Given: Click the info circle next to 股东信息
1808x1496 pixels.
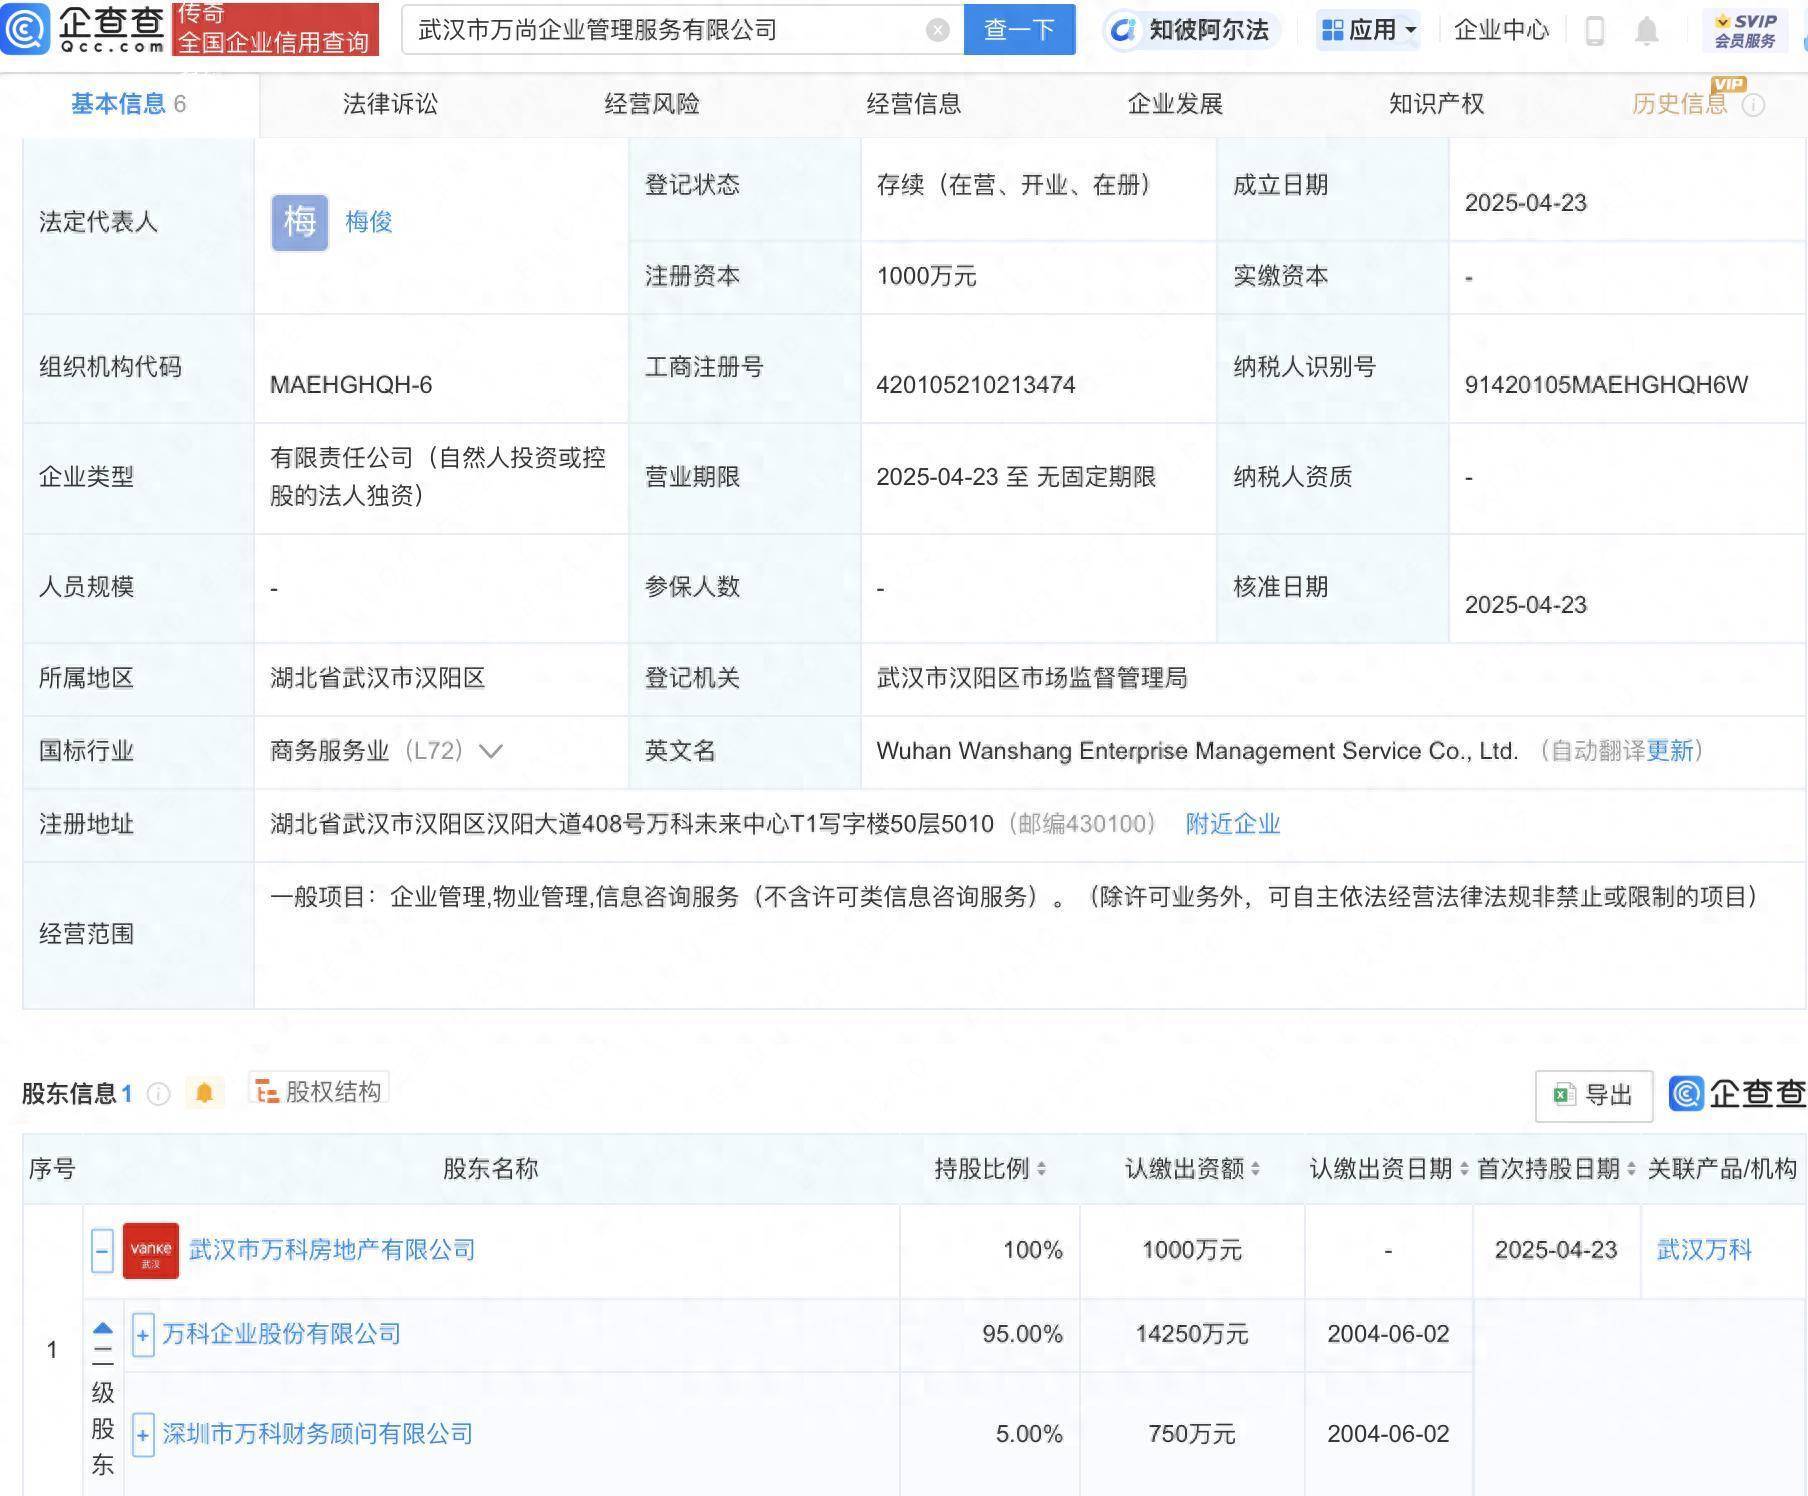Looking at the screenshot, I should tap(159, 1093).
